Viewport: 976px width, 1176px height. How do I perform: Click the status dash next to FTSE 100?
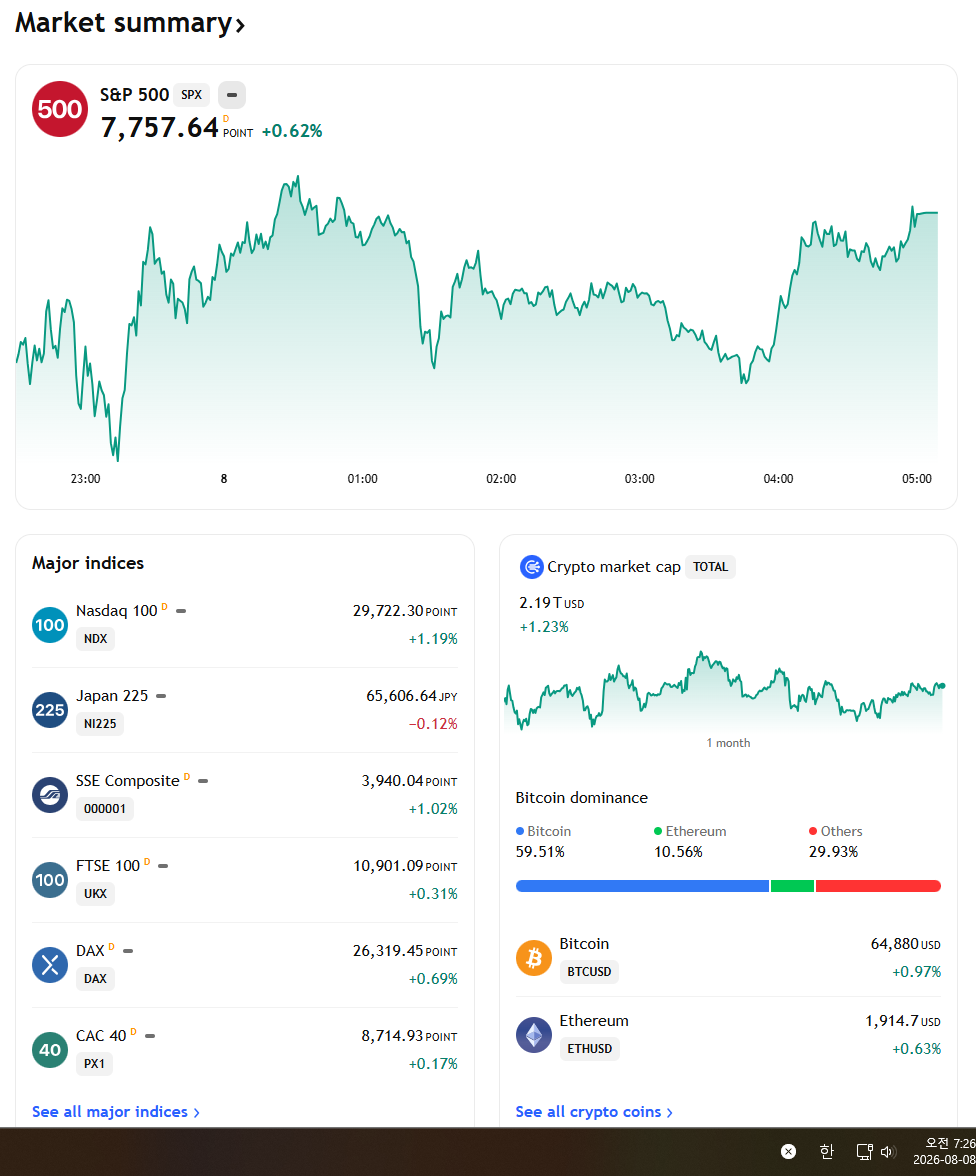[163, 866]
